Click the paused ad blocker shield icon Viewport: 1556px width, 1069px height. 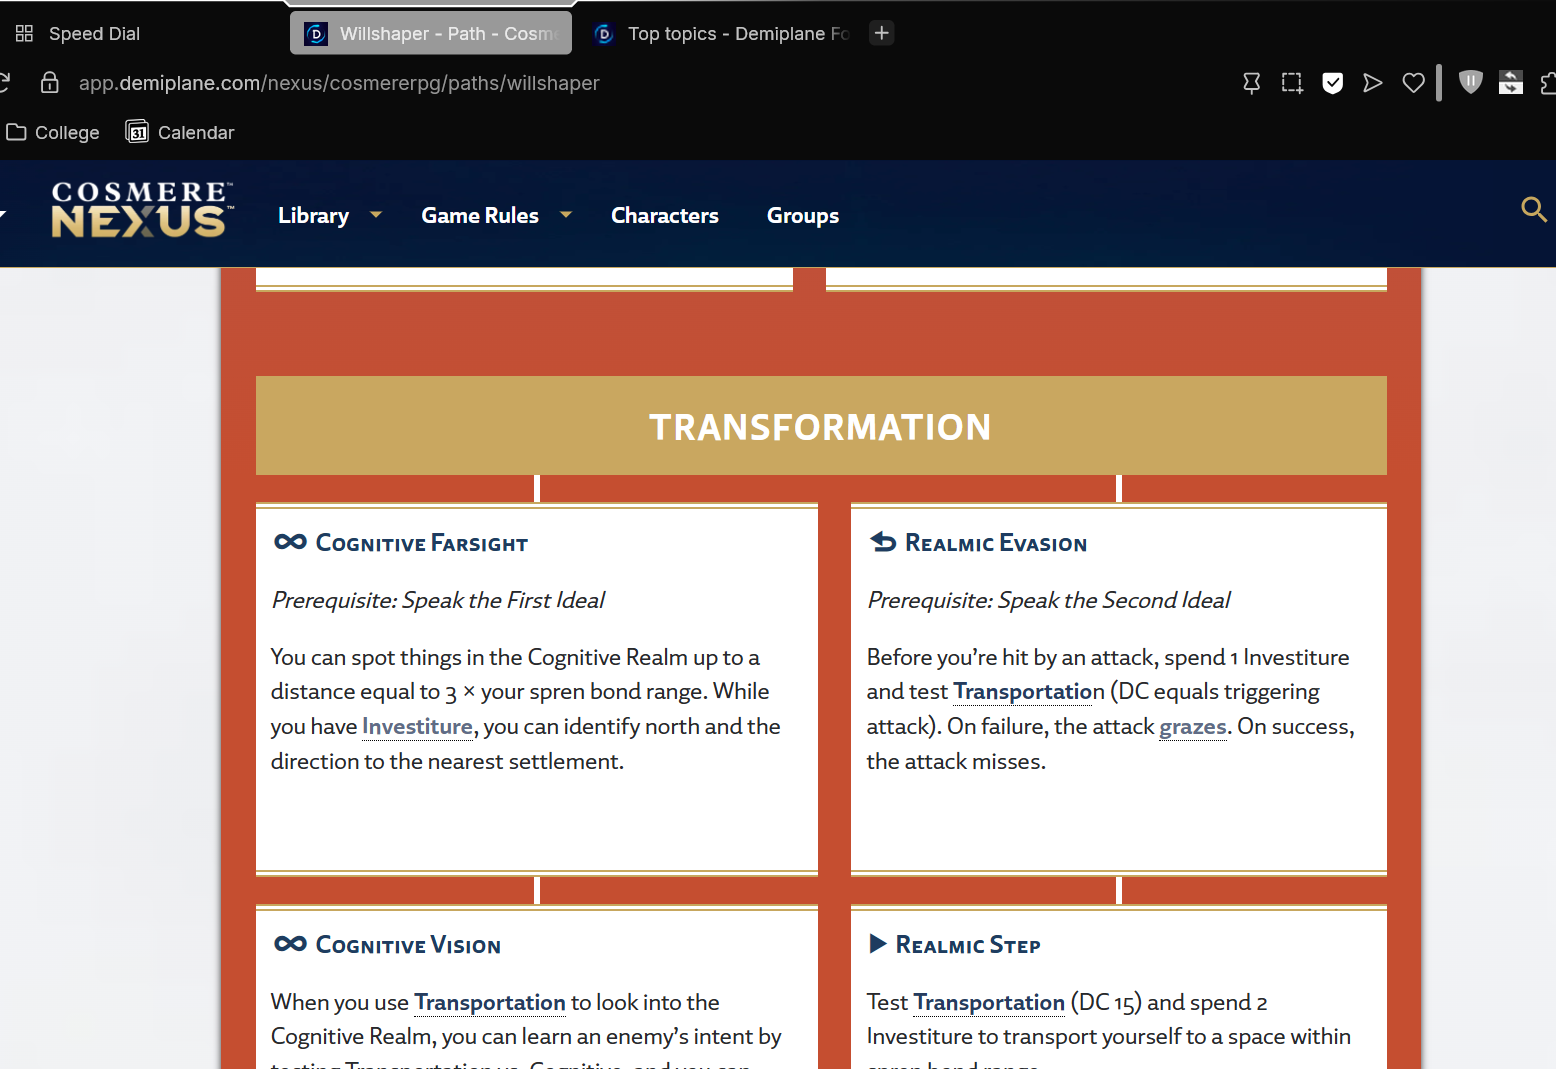(1470, 82)
